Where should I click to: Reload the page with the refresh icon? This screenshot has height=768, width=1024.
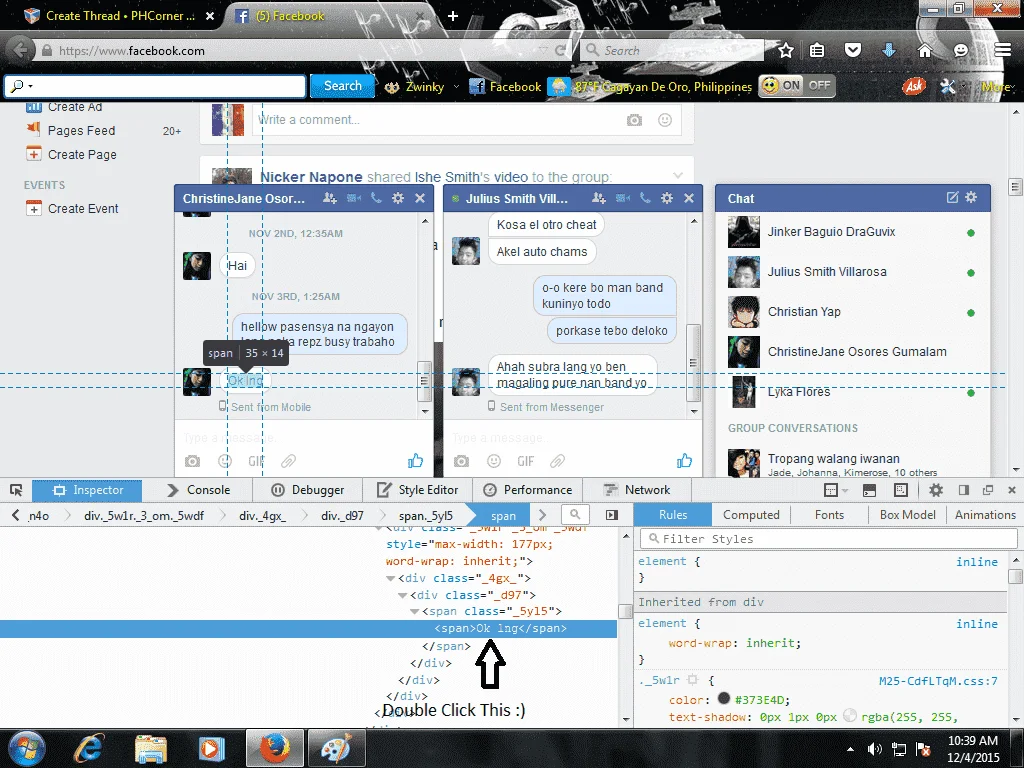click(x=560, y=50)
